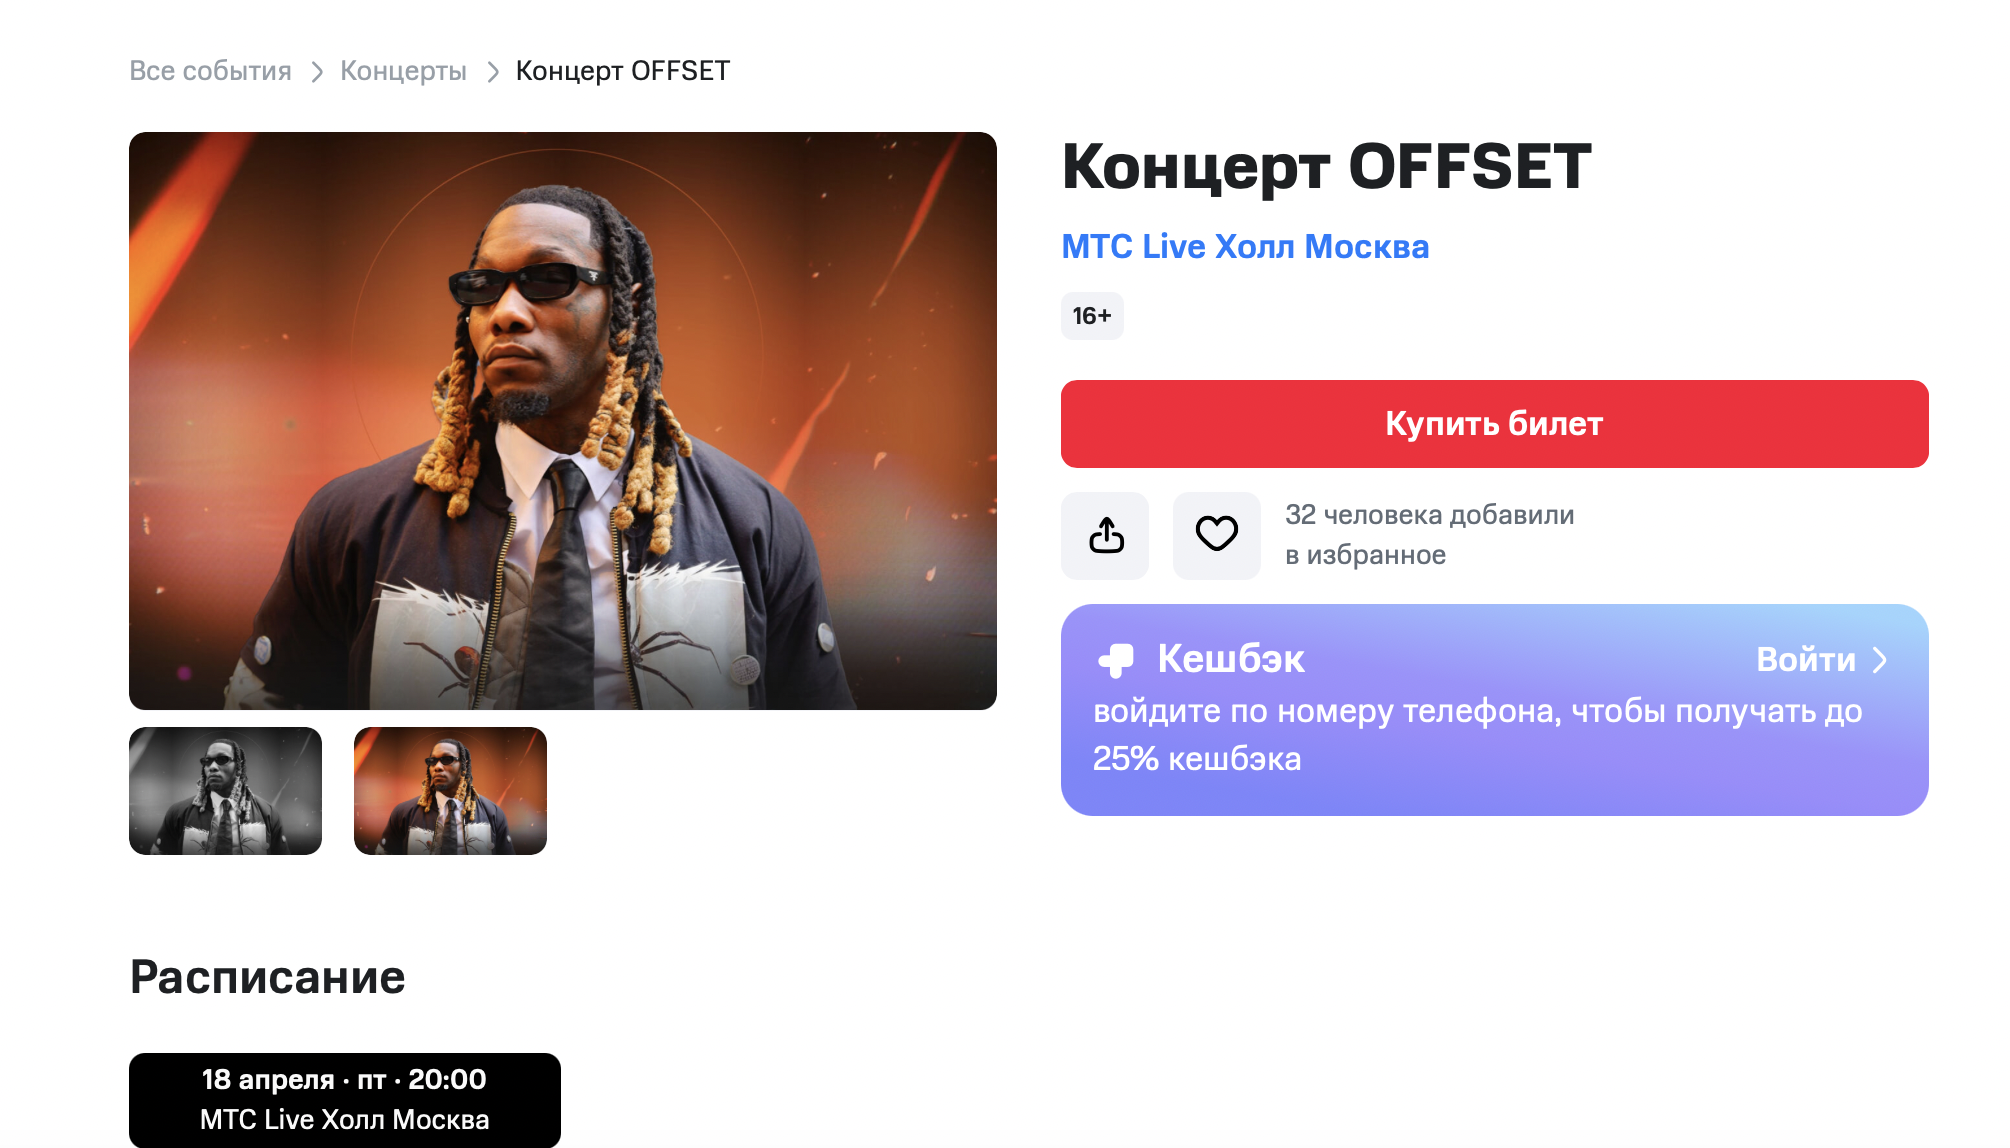The image size is (2010, 1148).
Task: Go to the Концерты breadcrumb
Action: [x=403, y=71]
